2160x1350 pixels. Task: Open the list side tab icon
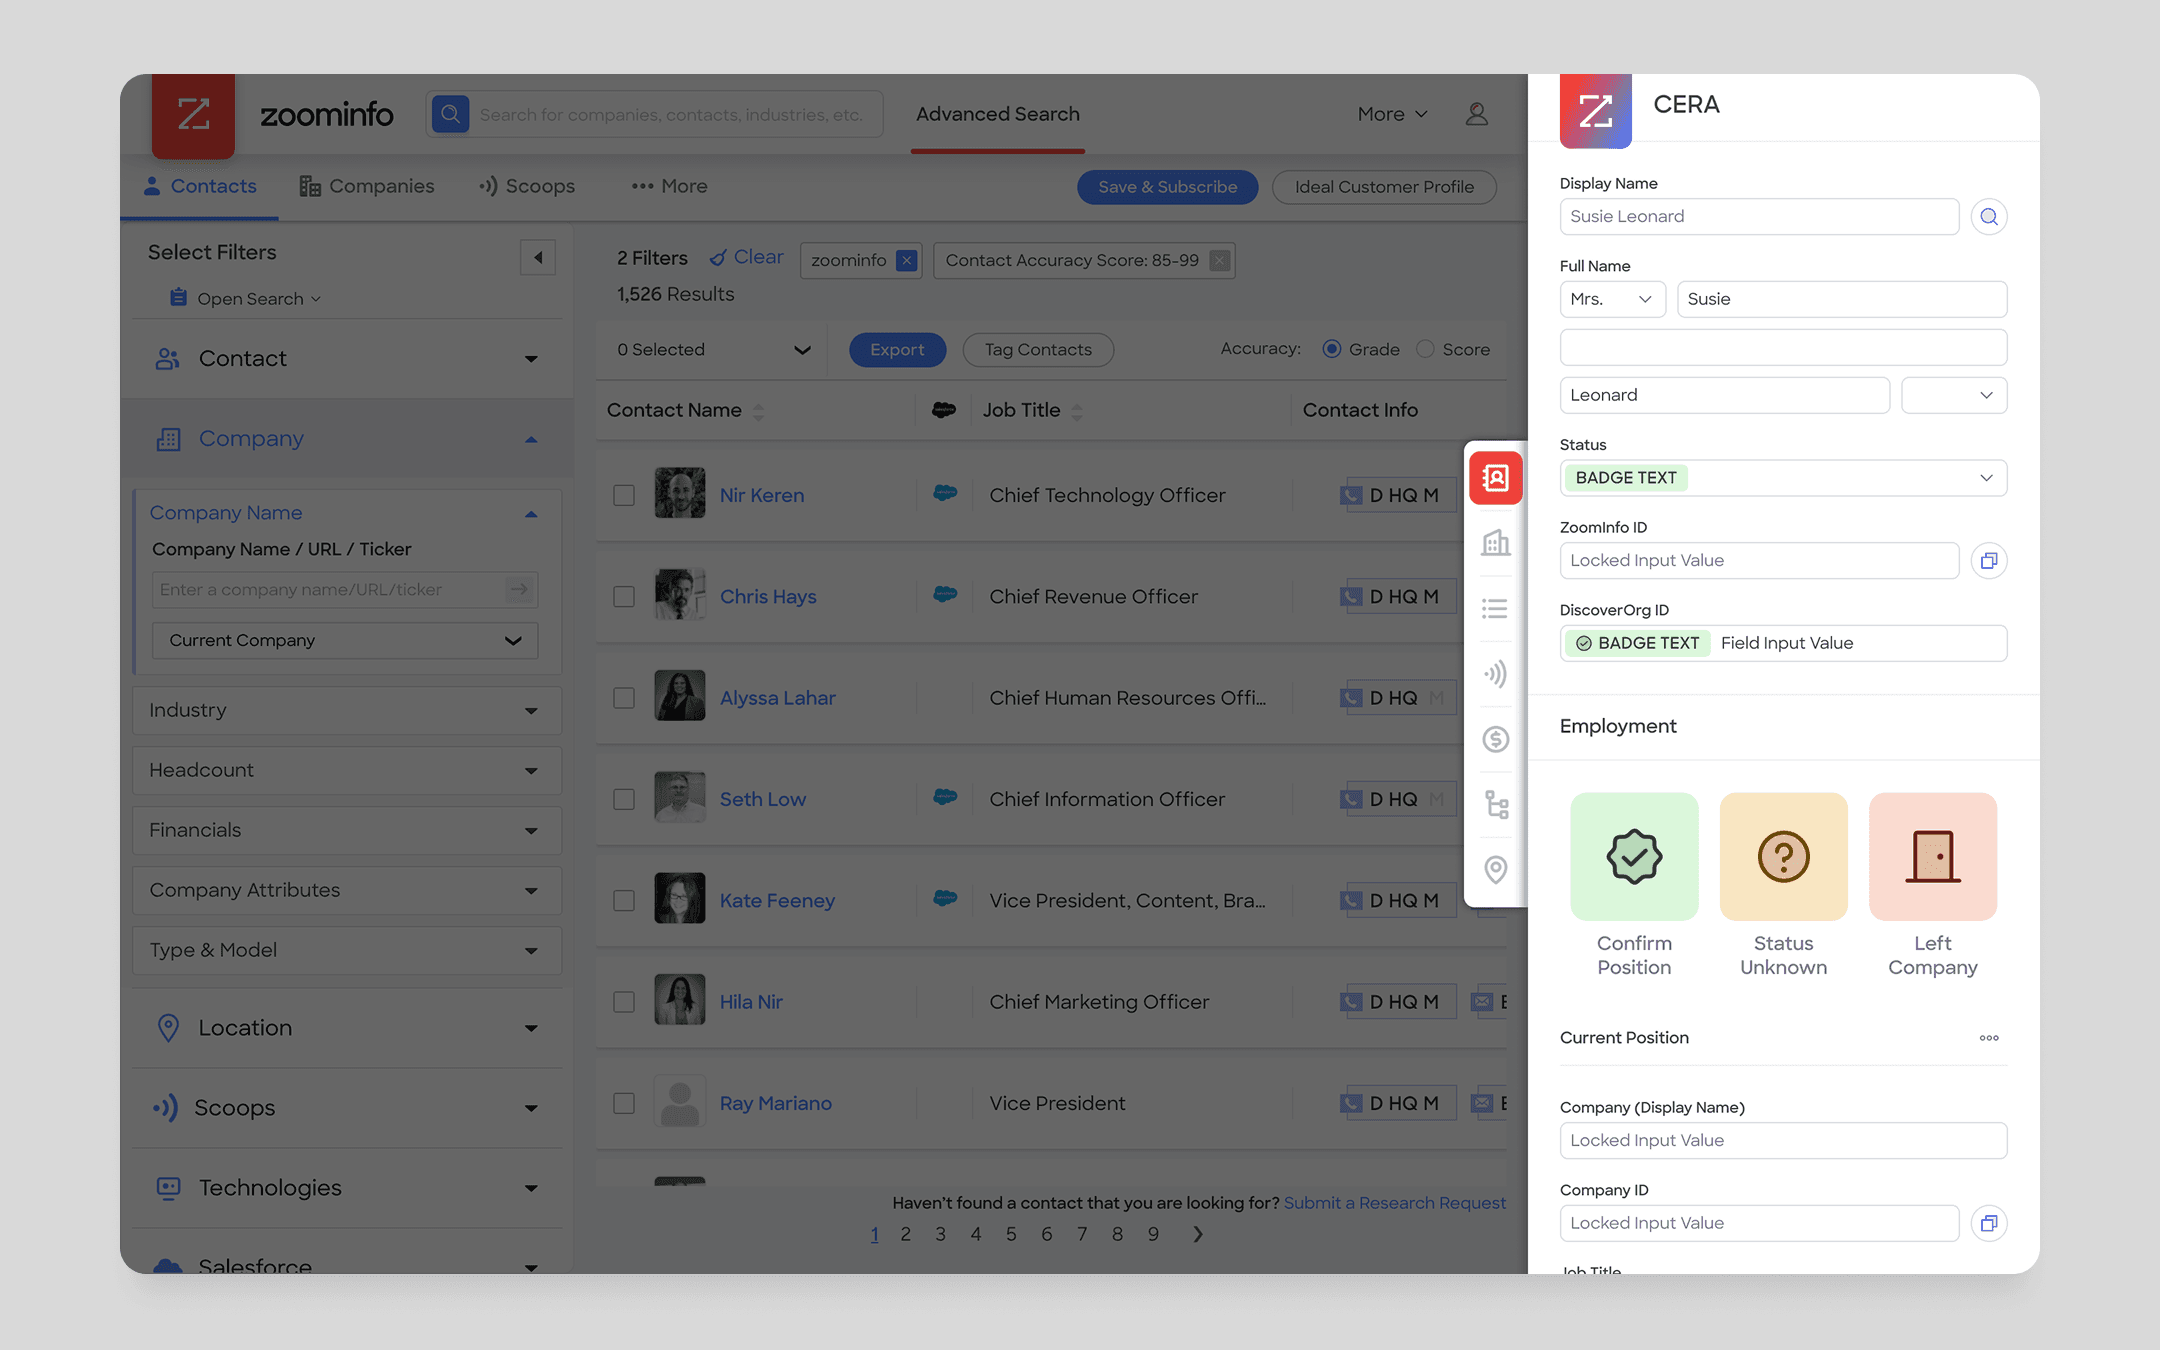[x=1496, y=608]
